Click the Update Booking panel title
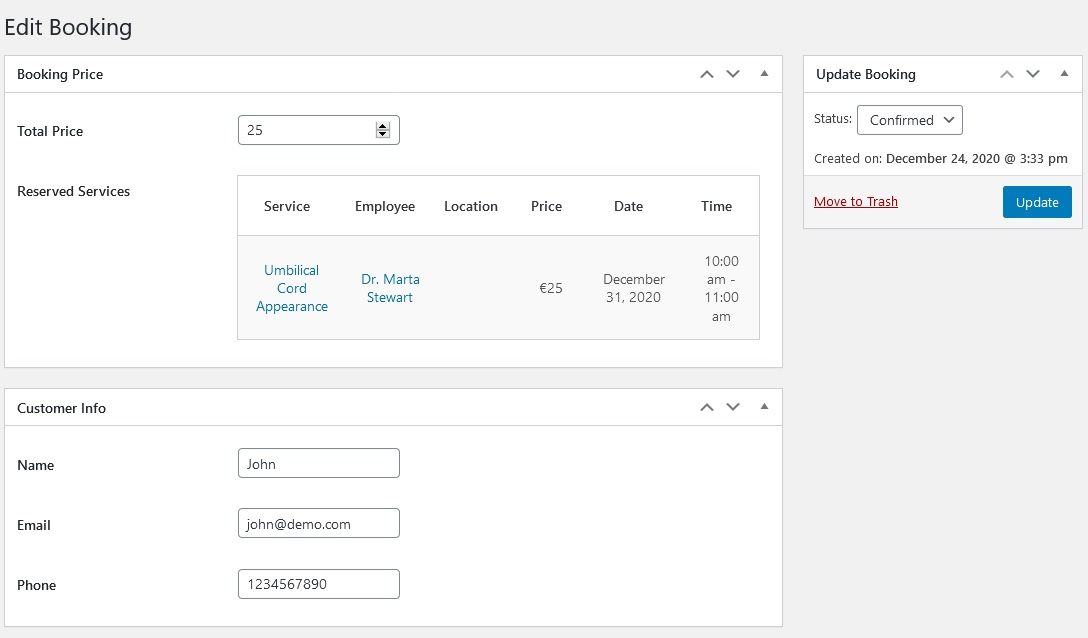 (865, 74)
